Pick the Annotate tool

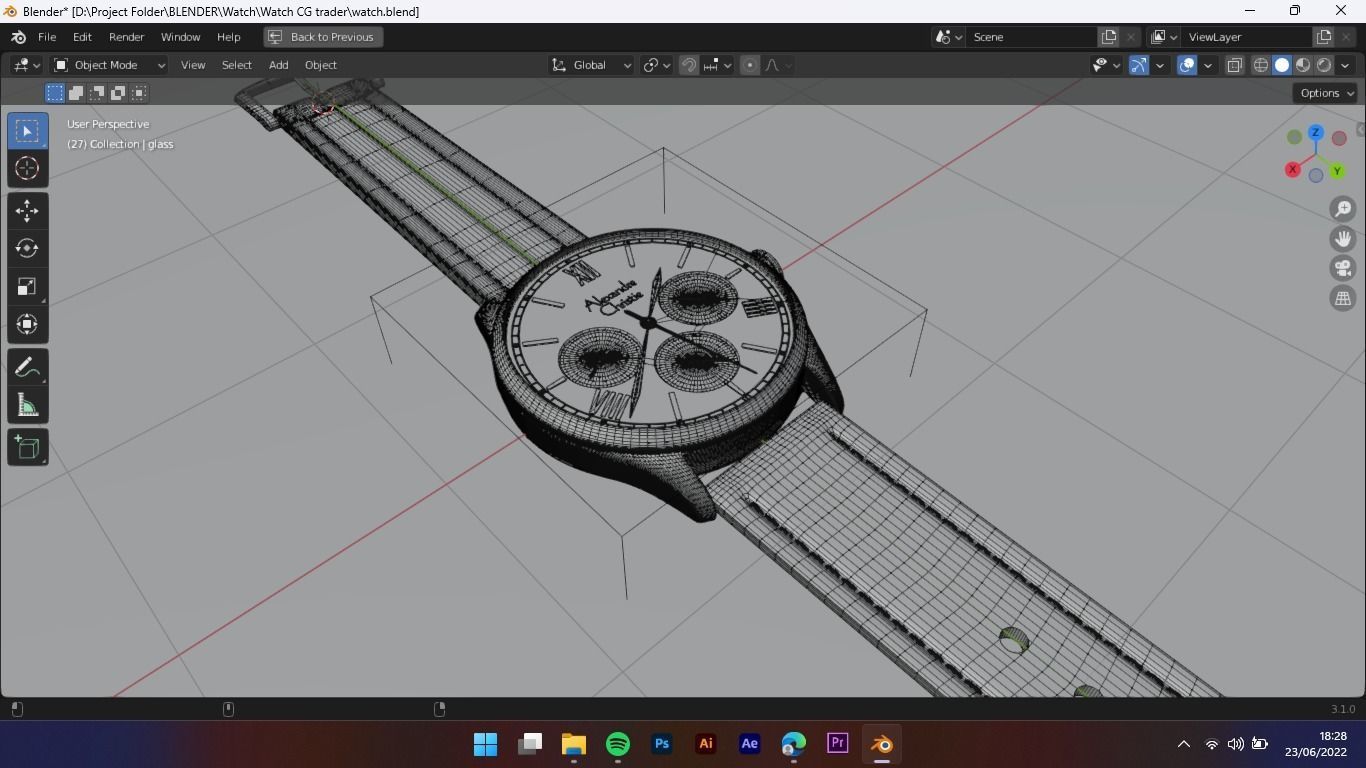tap(27, 367)
